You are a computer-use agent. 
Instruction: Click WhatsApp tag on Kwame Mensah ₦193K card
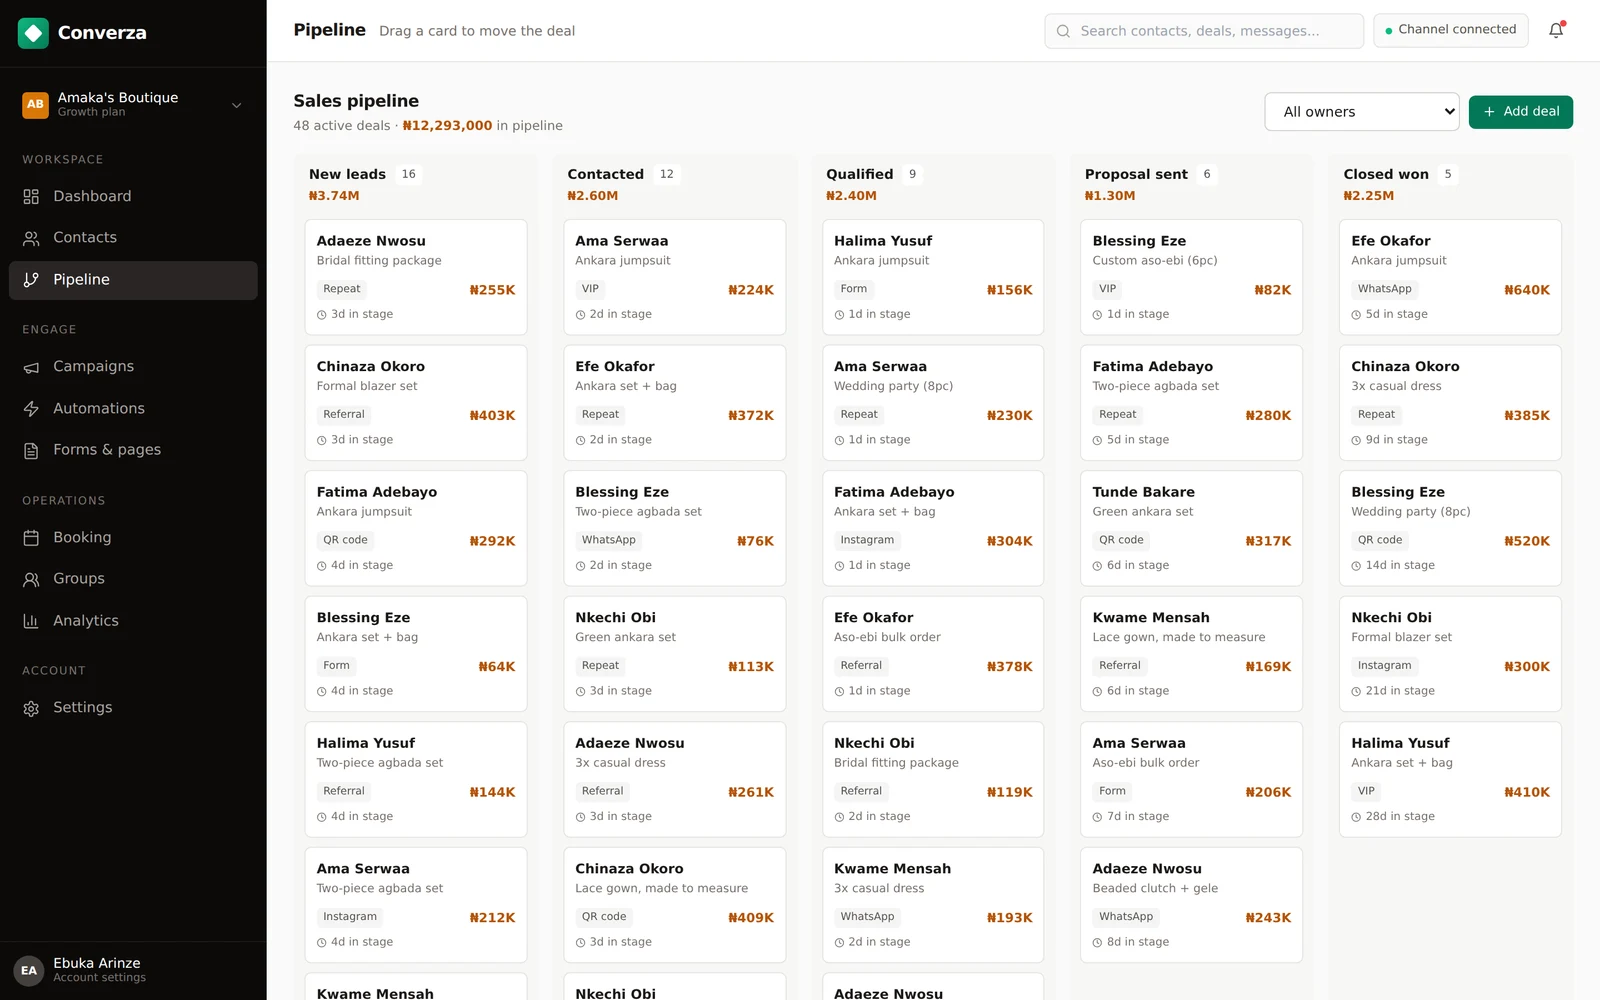pyautogui.click(x=867, y=917)
